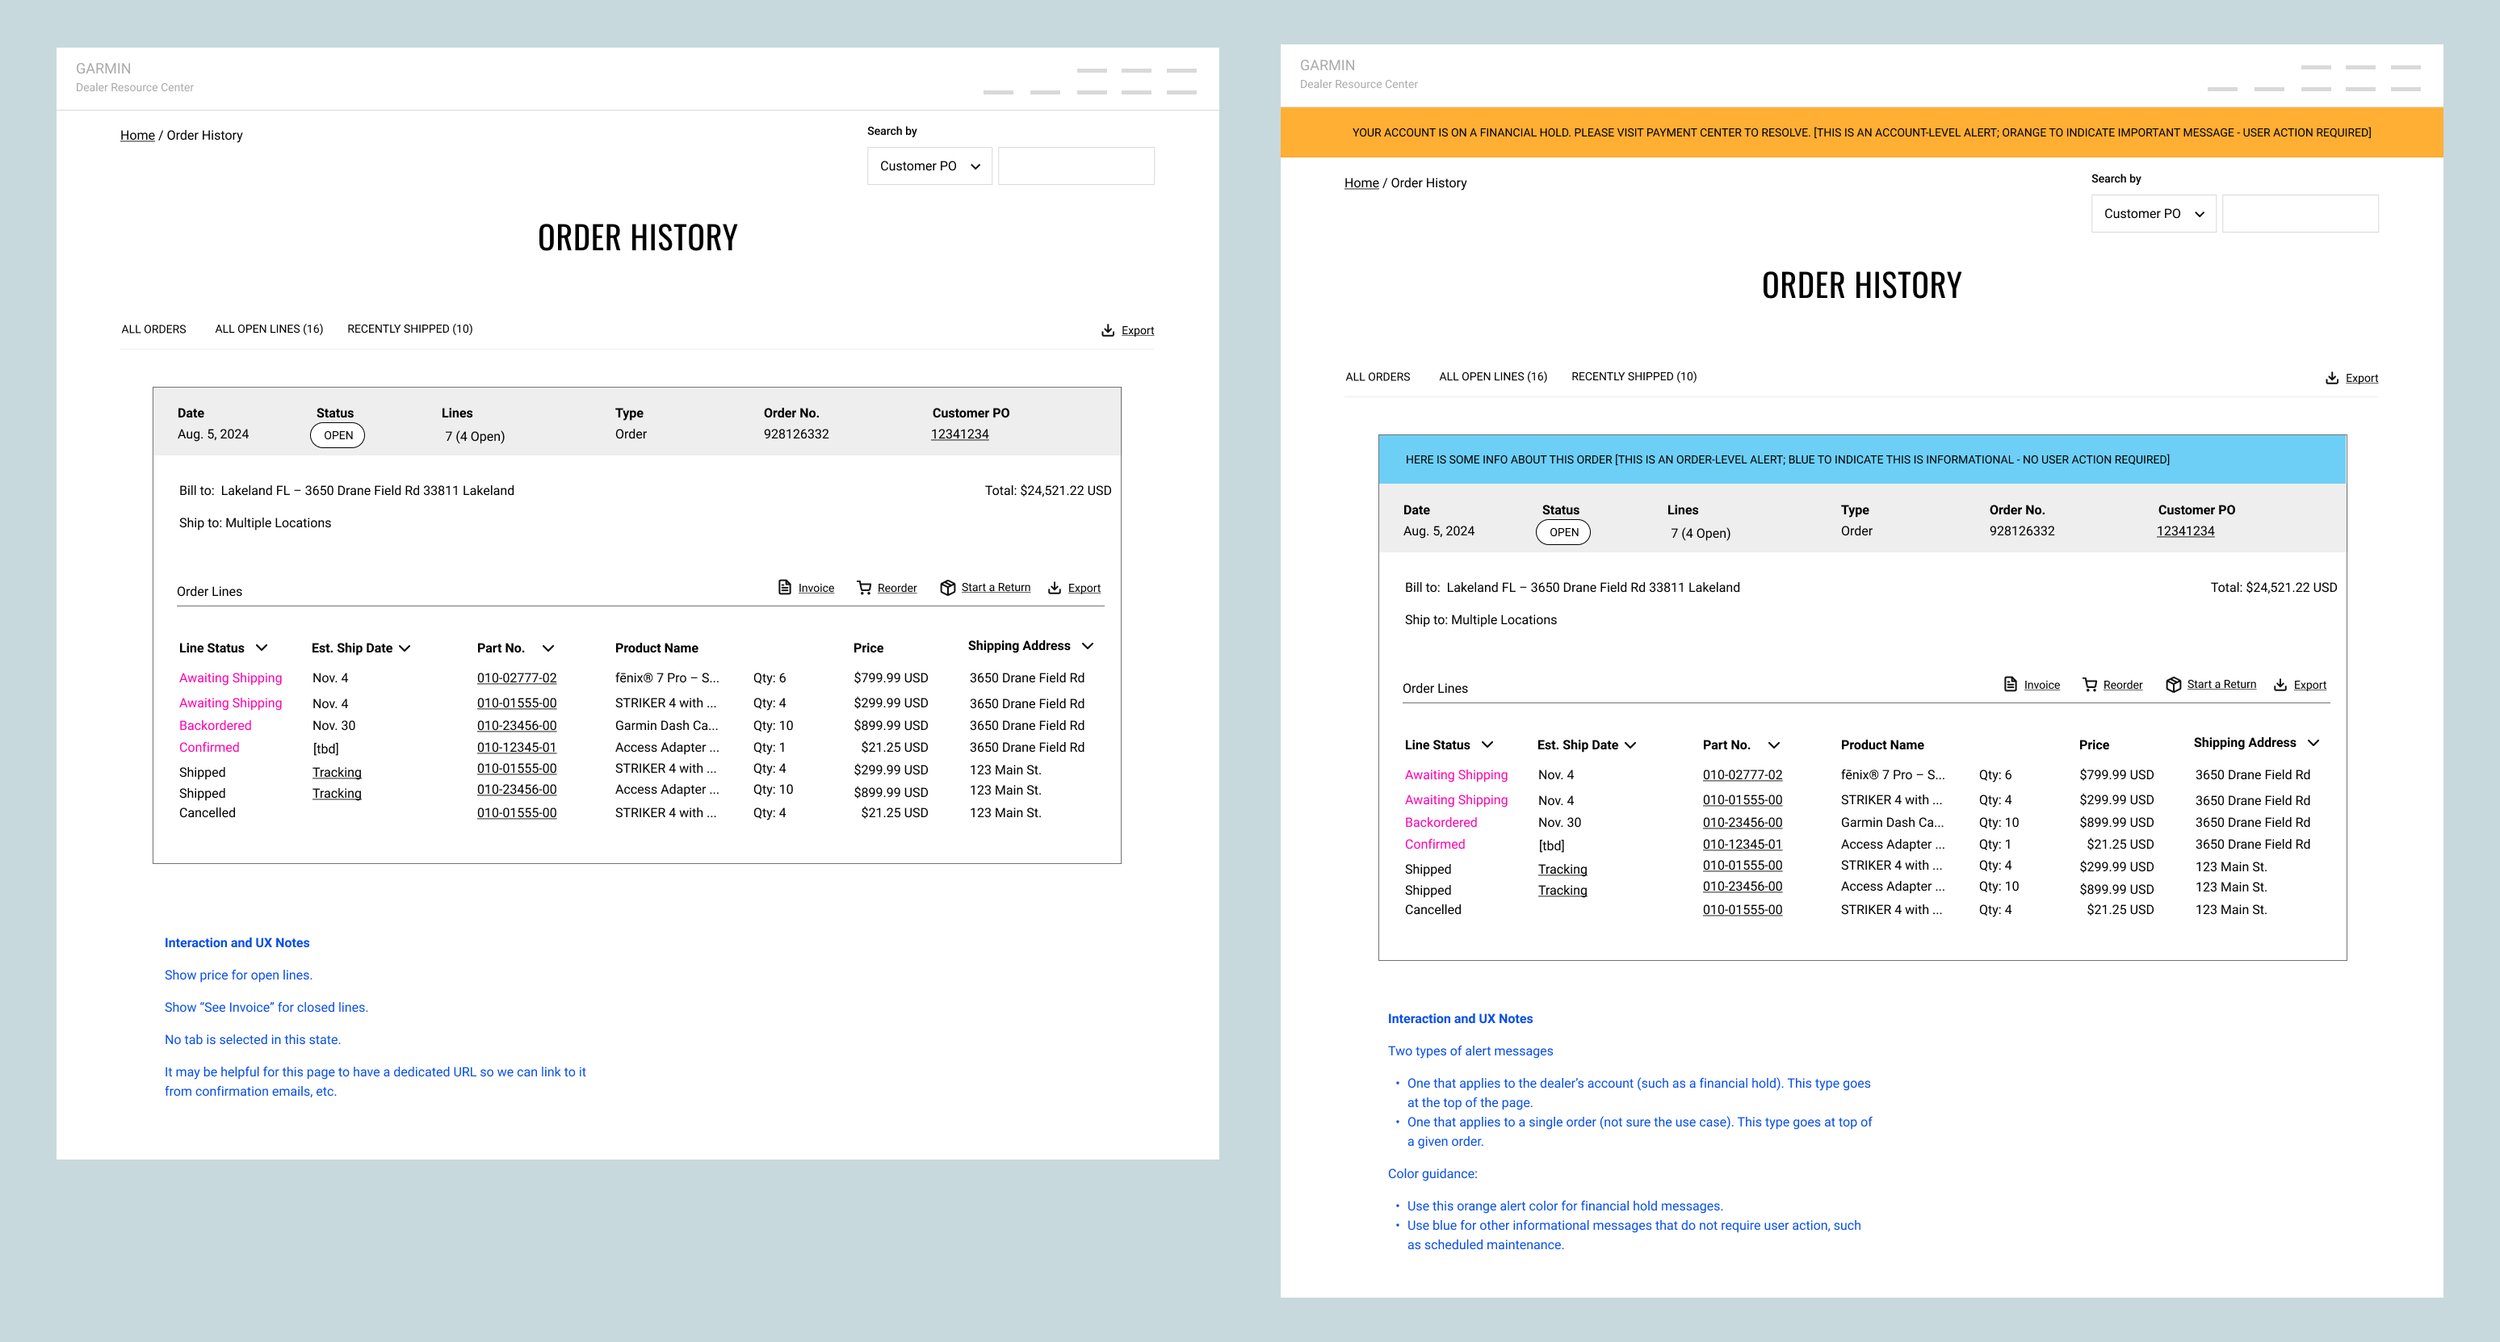2500x1342 pixels.
Task: Click Home breadcrumb link in left mockup
Action: [x=137, y=135]
